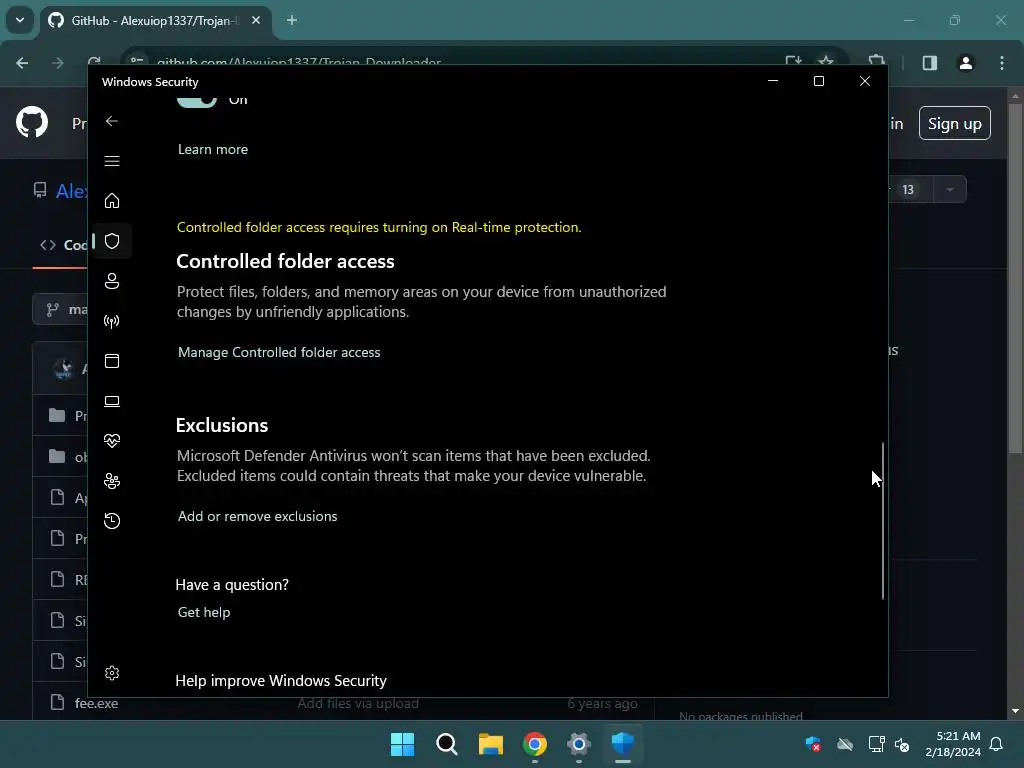Image resolution: width=1024 pixels, height=768 pixels.
Task: Click the Learn more link
Action: (213, 150)
